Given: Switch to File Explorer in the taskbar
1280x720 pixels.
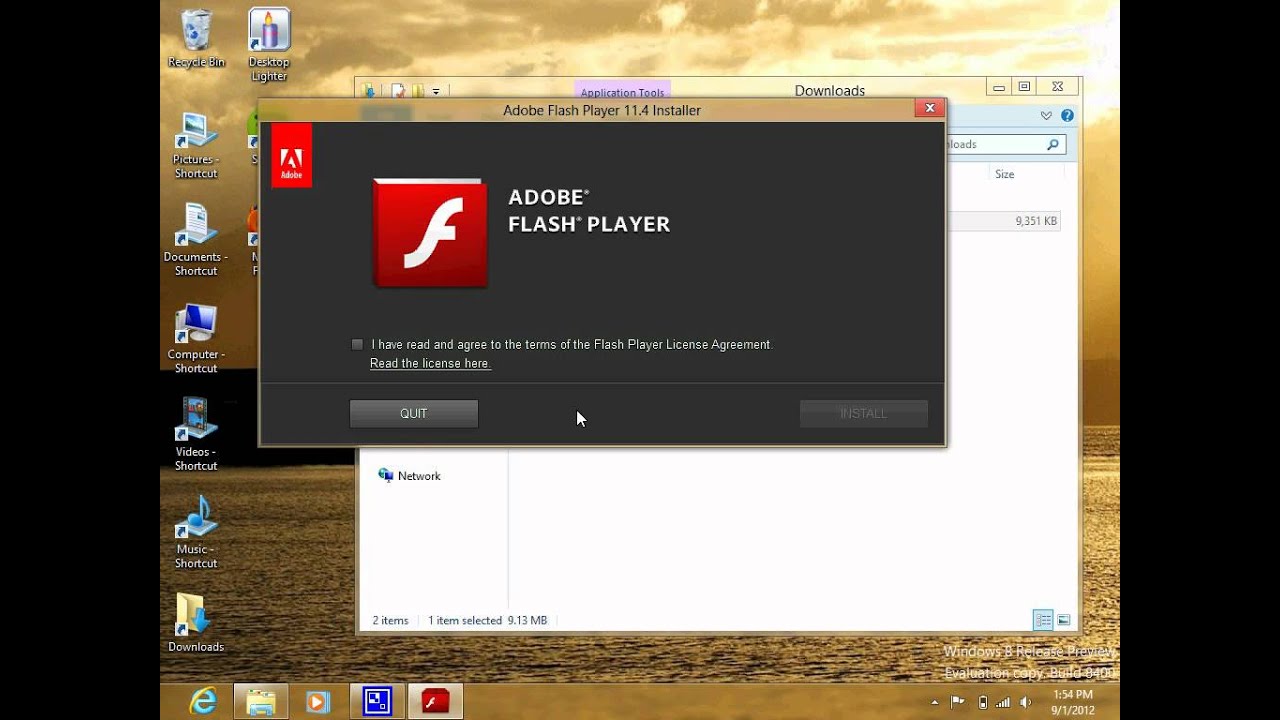Looking at the screenshot, I should tap(261, 702).
